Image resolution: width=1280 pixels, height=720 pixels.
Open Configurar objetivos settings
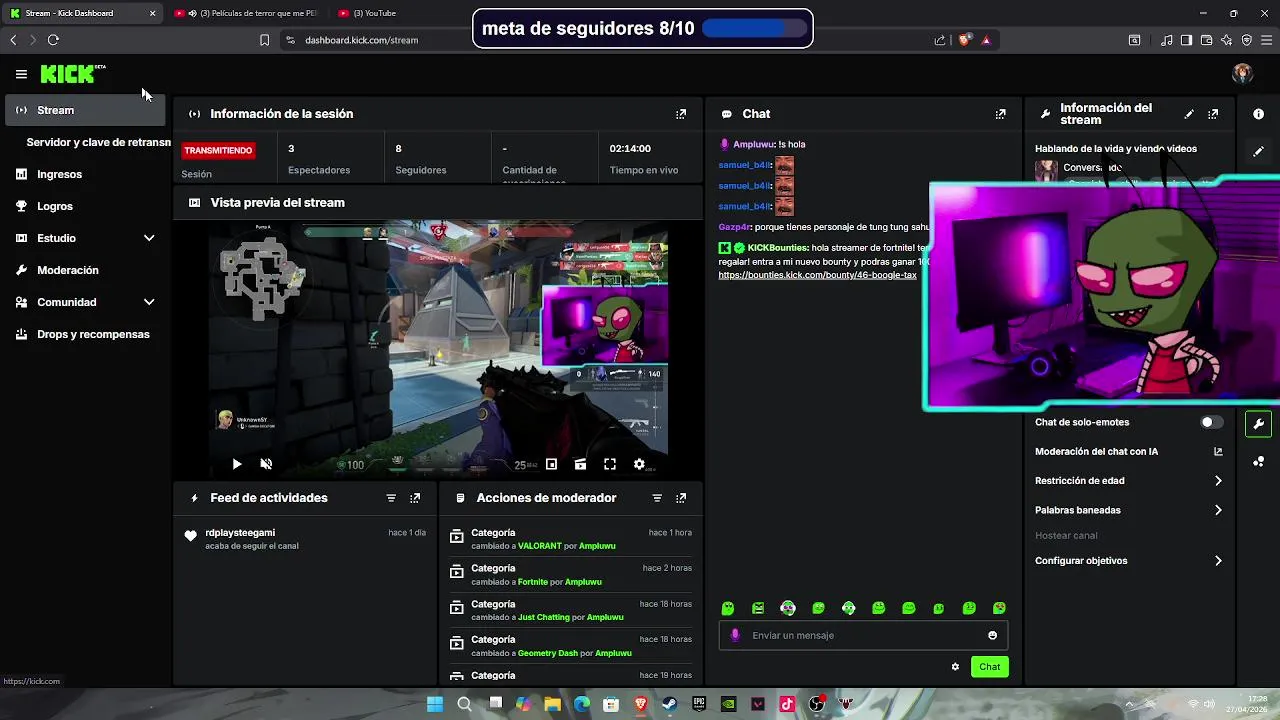click(x=1129, y=561)
